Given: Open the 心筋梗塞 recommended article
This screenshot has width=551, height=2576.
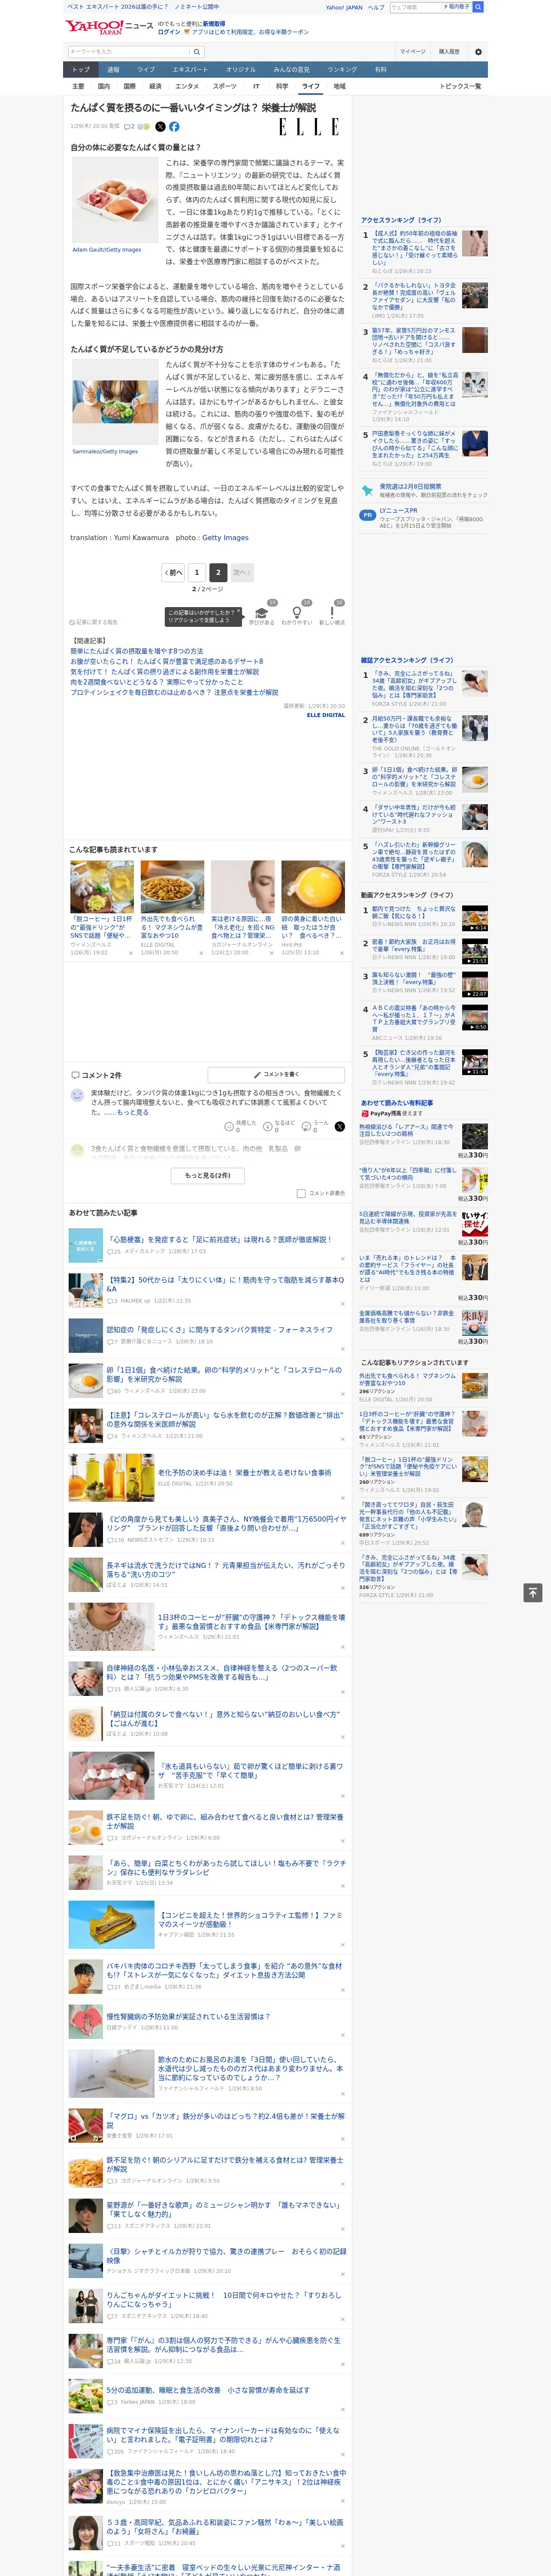Looking at the screenshot, I should pos(220,1239).
